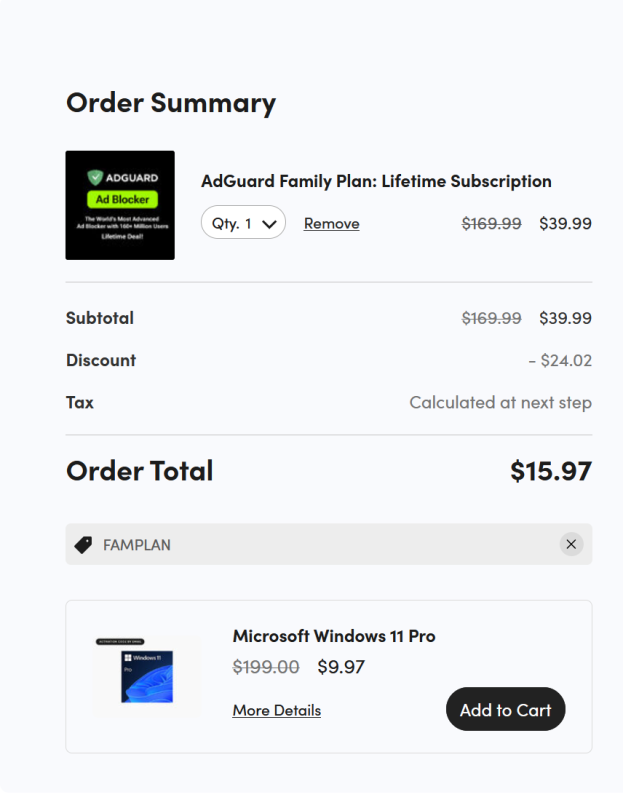
Task: Open the AdGuard Family Plan product title
Action: (x=376, y=181)
